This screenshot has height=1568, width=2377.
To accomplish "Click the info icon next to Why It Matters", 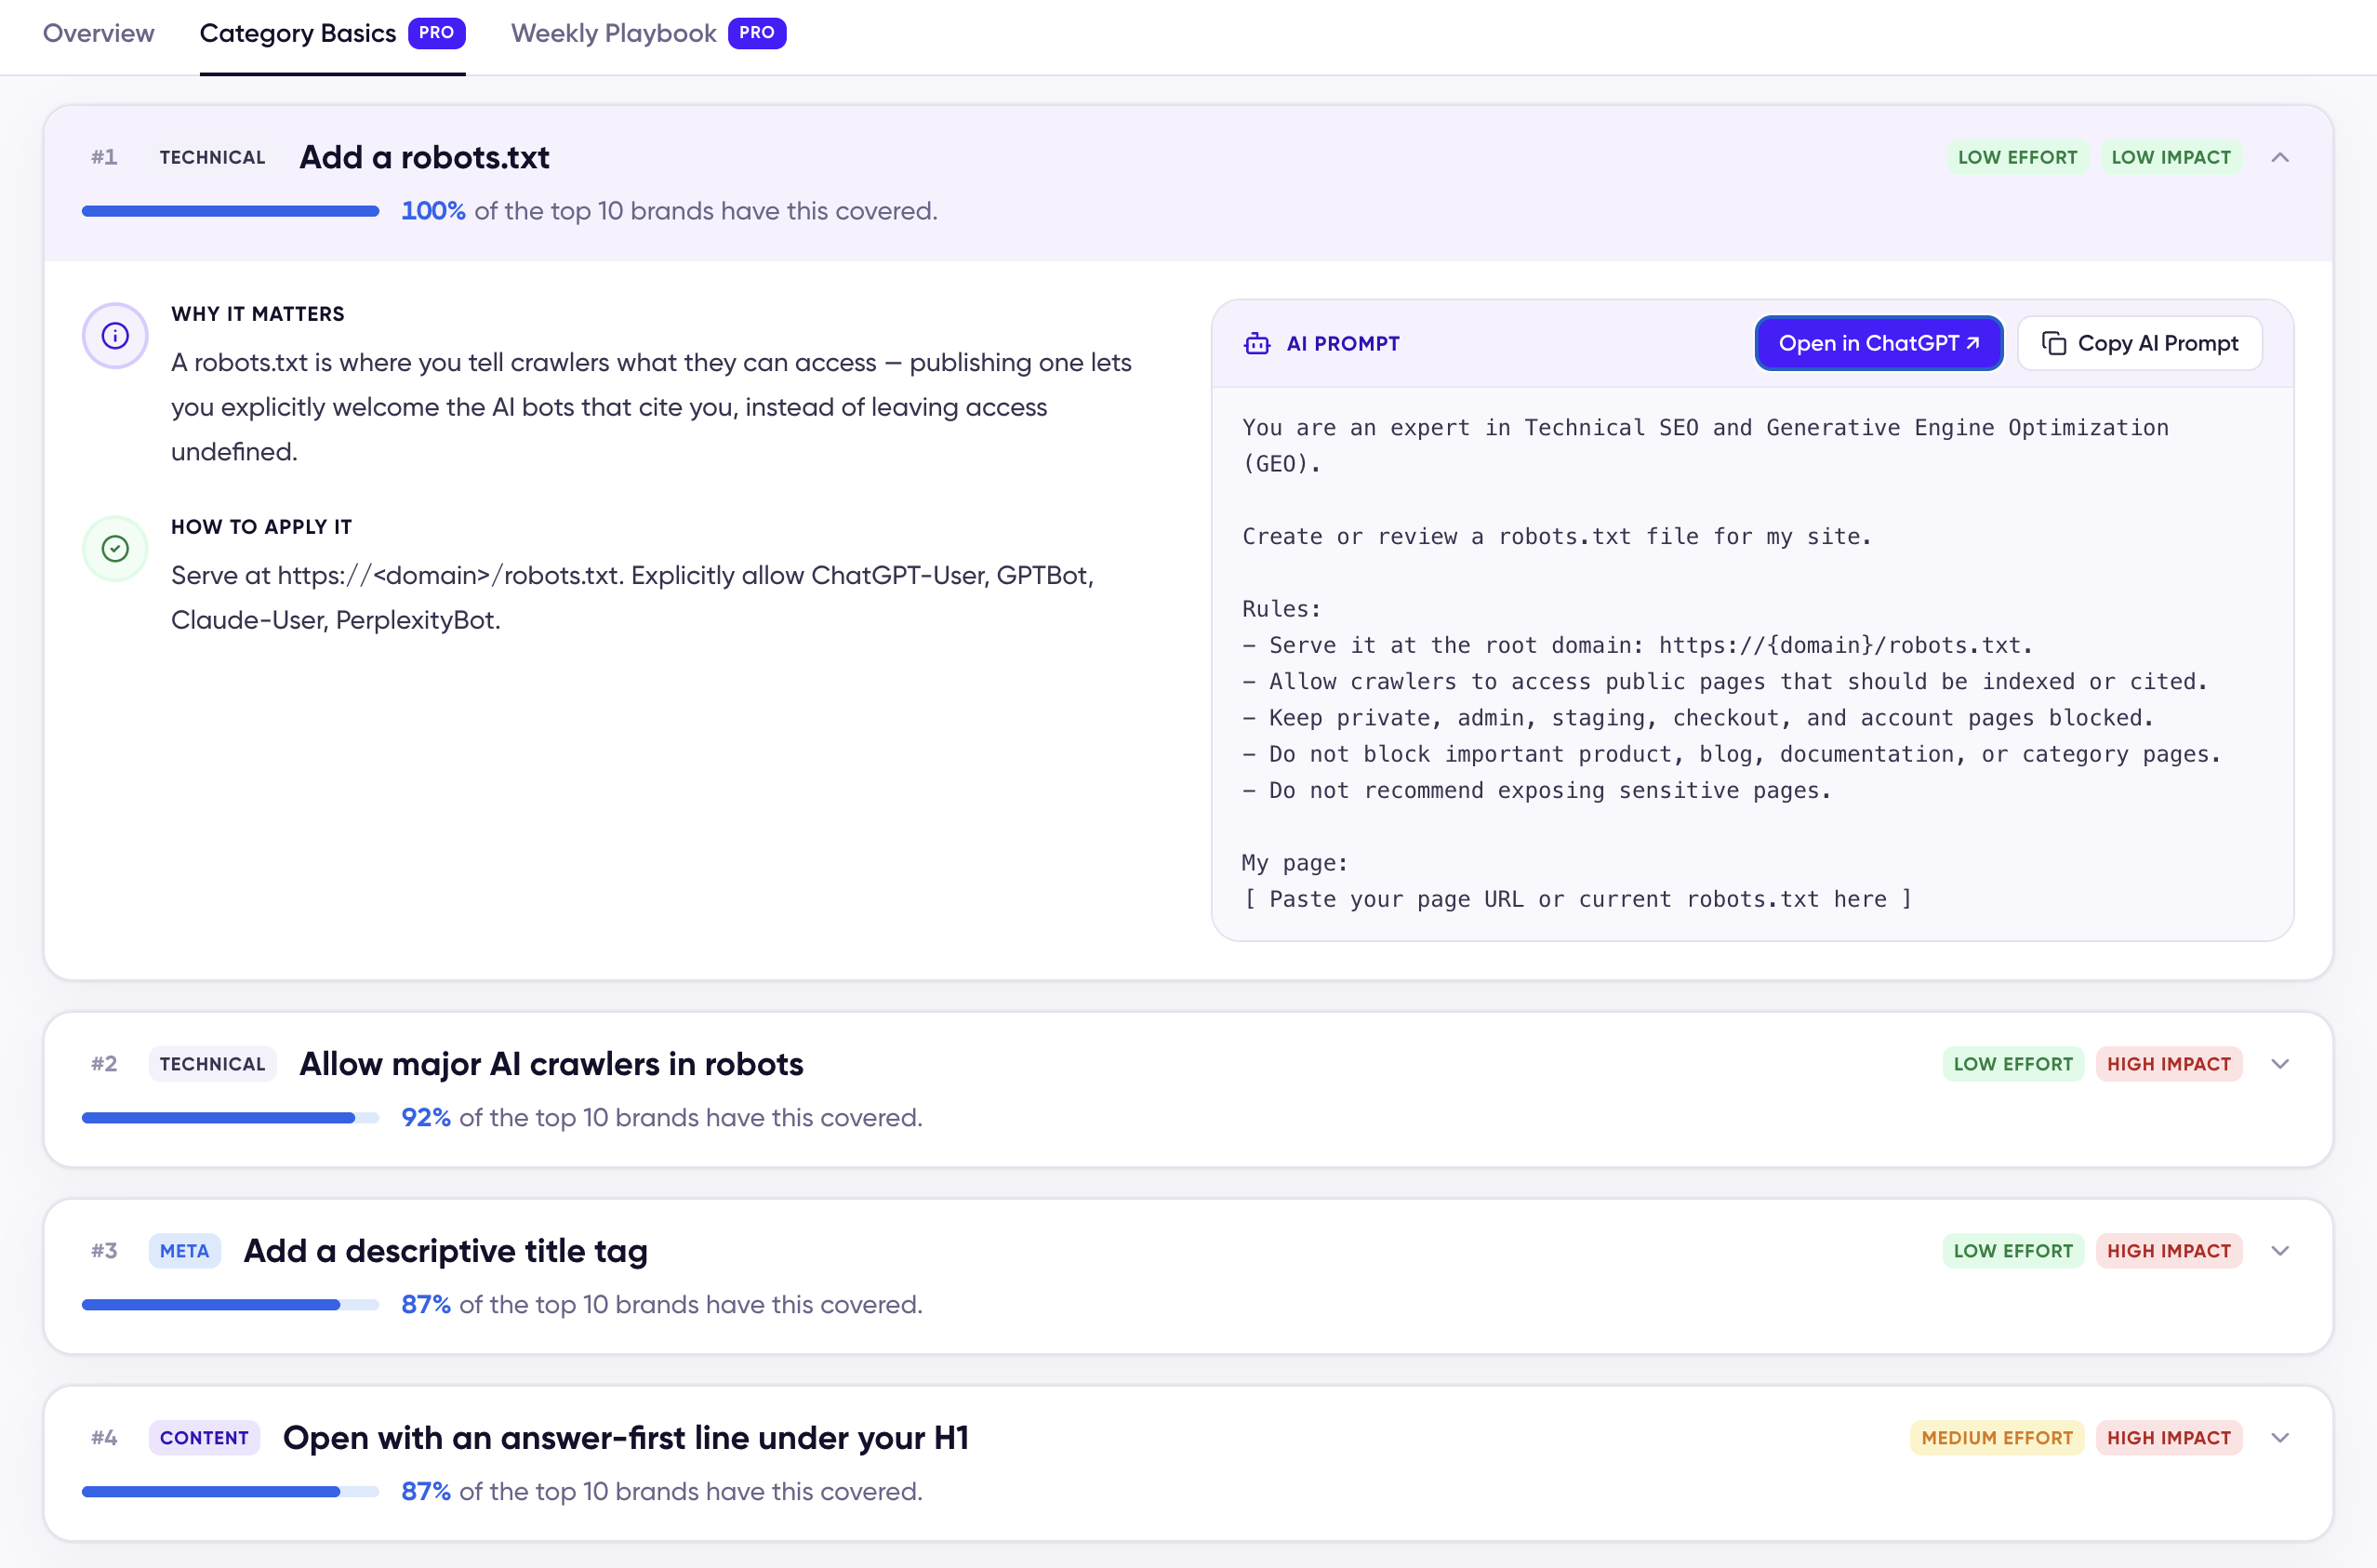I will click(x=115, y=335).
